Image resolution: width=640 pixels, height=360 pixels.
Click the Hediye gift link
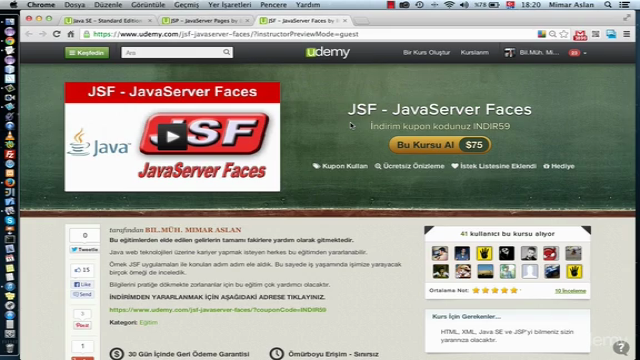click(559, 166)
